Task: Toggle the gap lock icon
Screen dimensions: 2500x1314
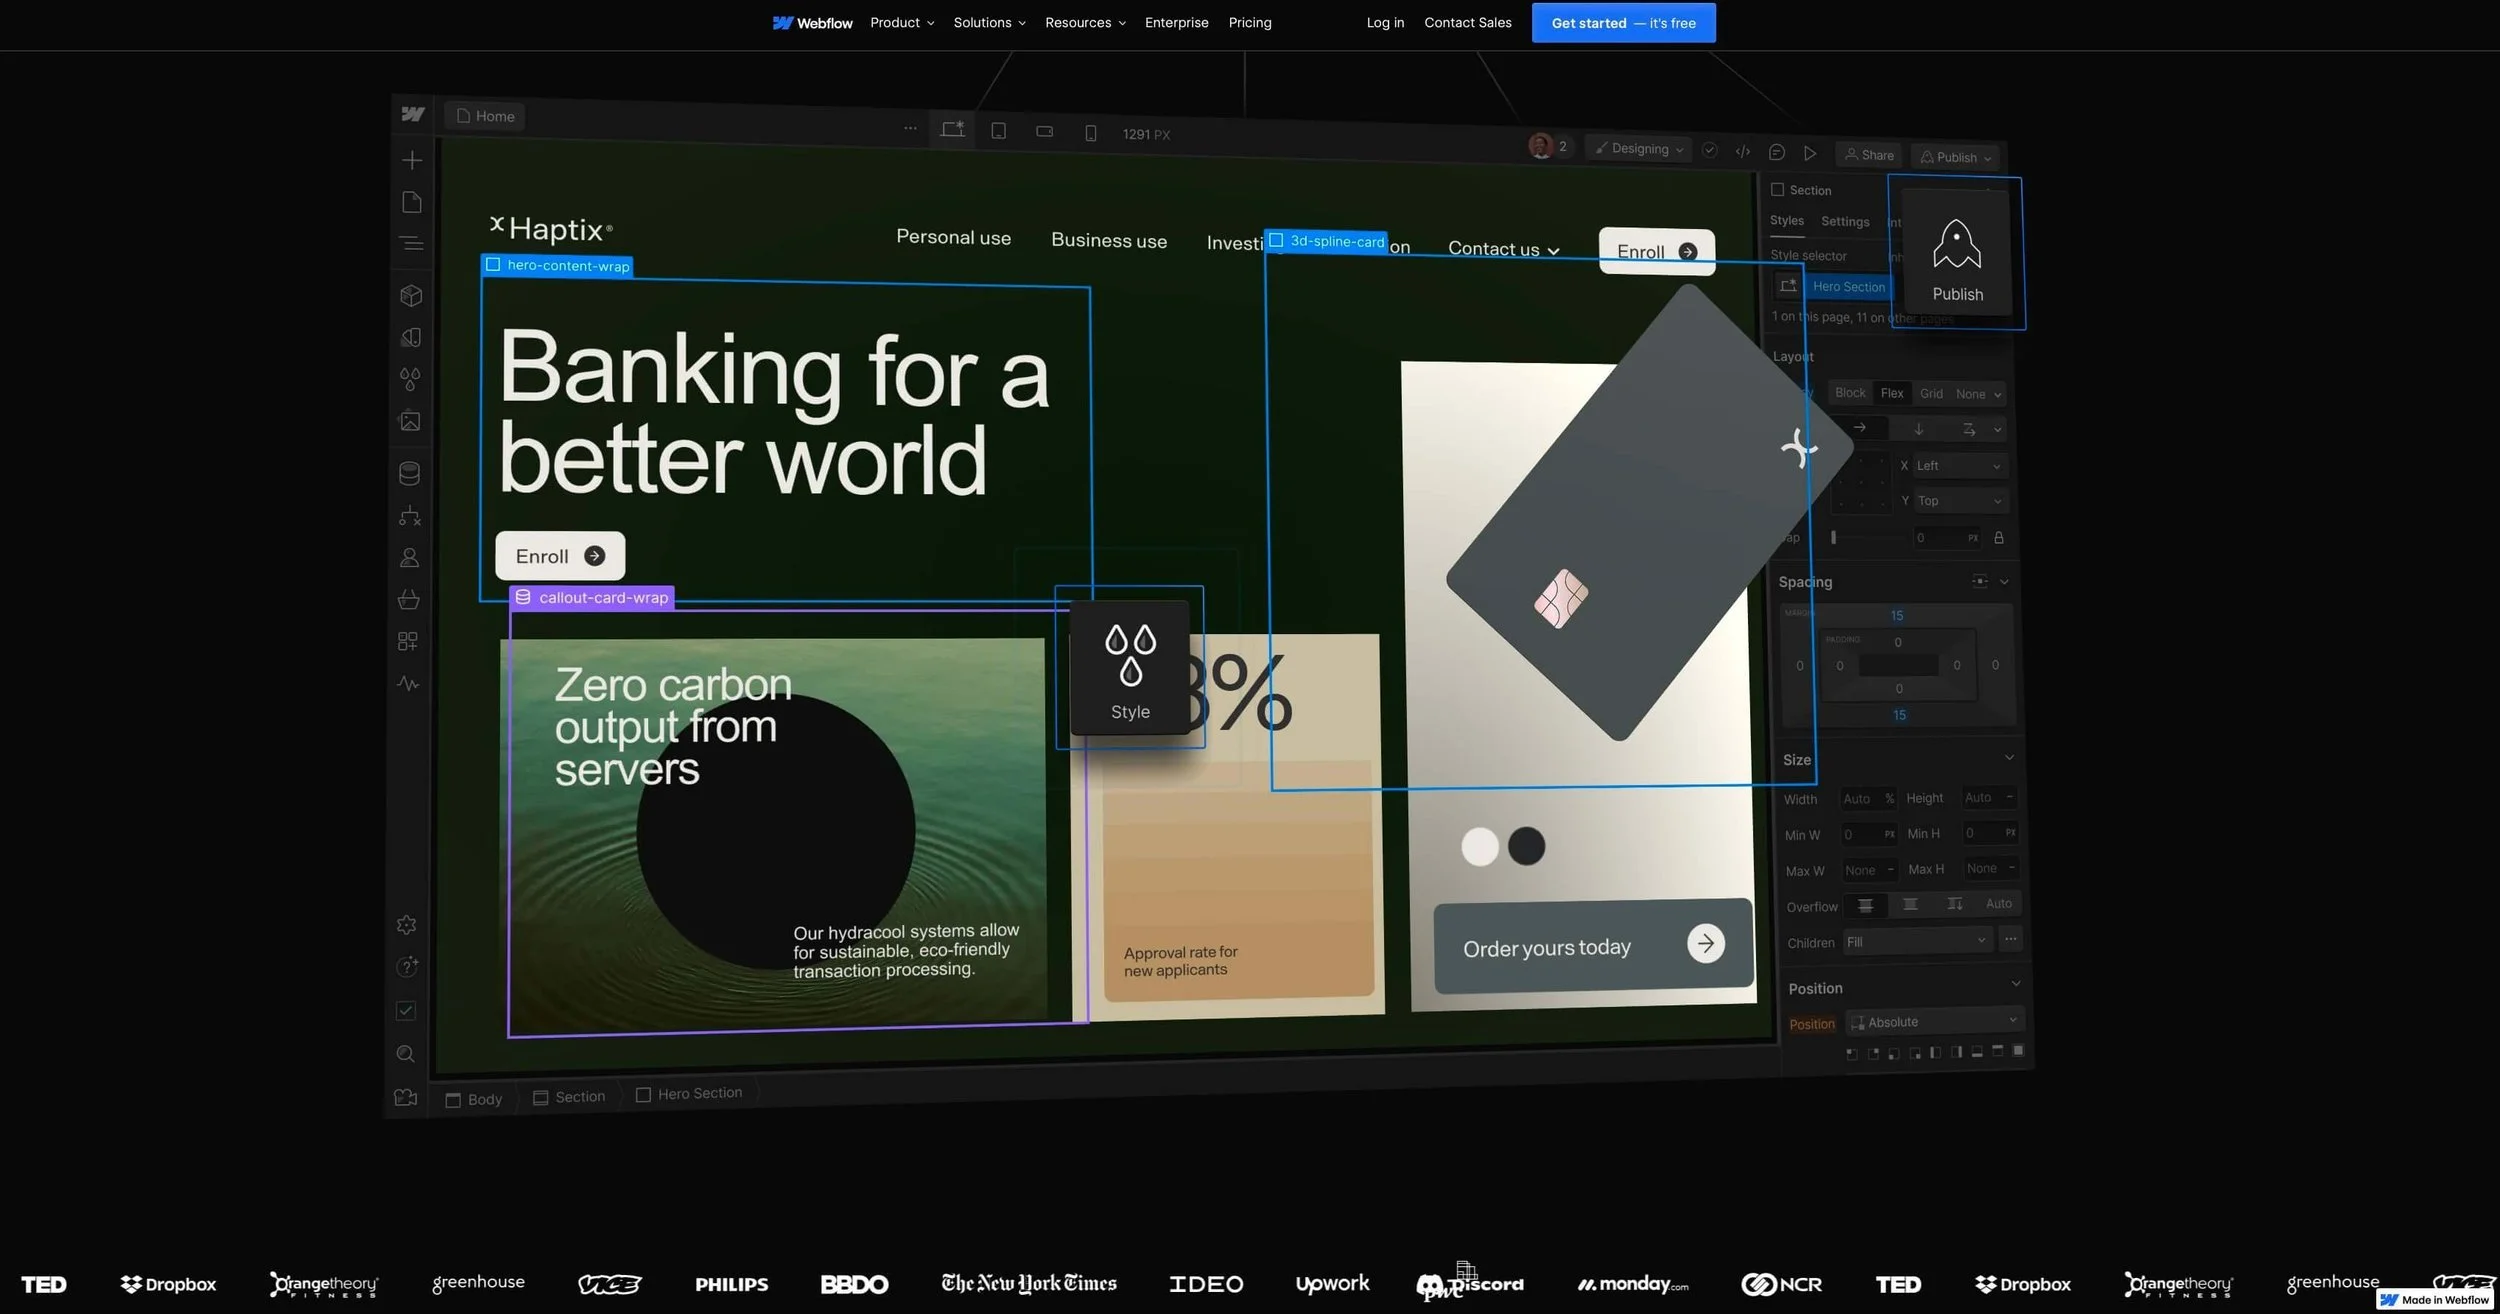Action: tap(1999, 538)
